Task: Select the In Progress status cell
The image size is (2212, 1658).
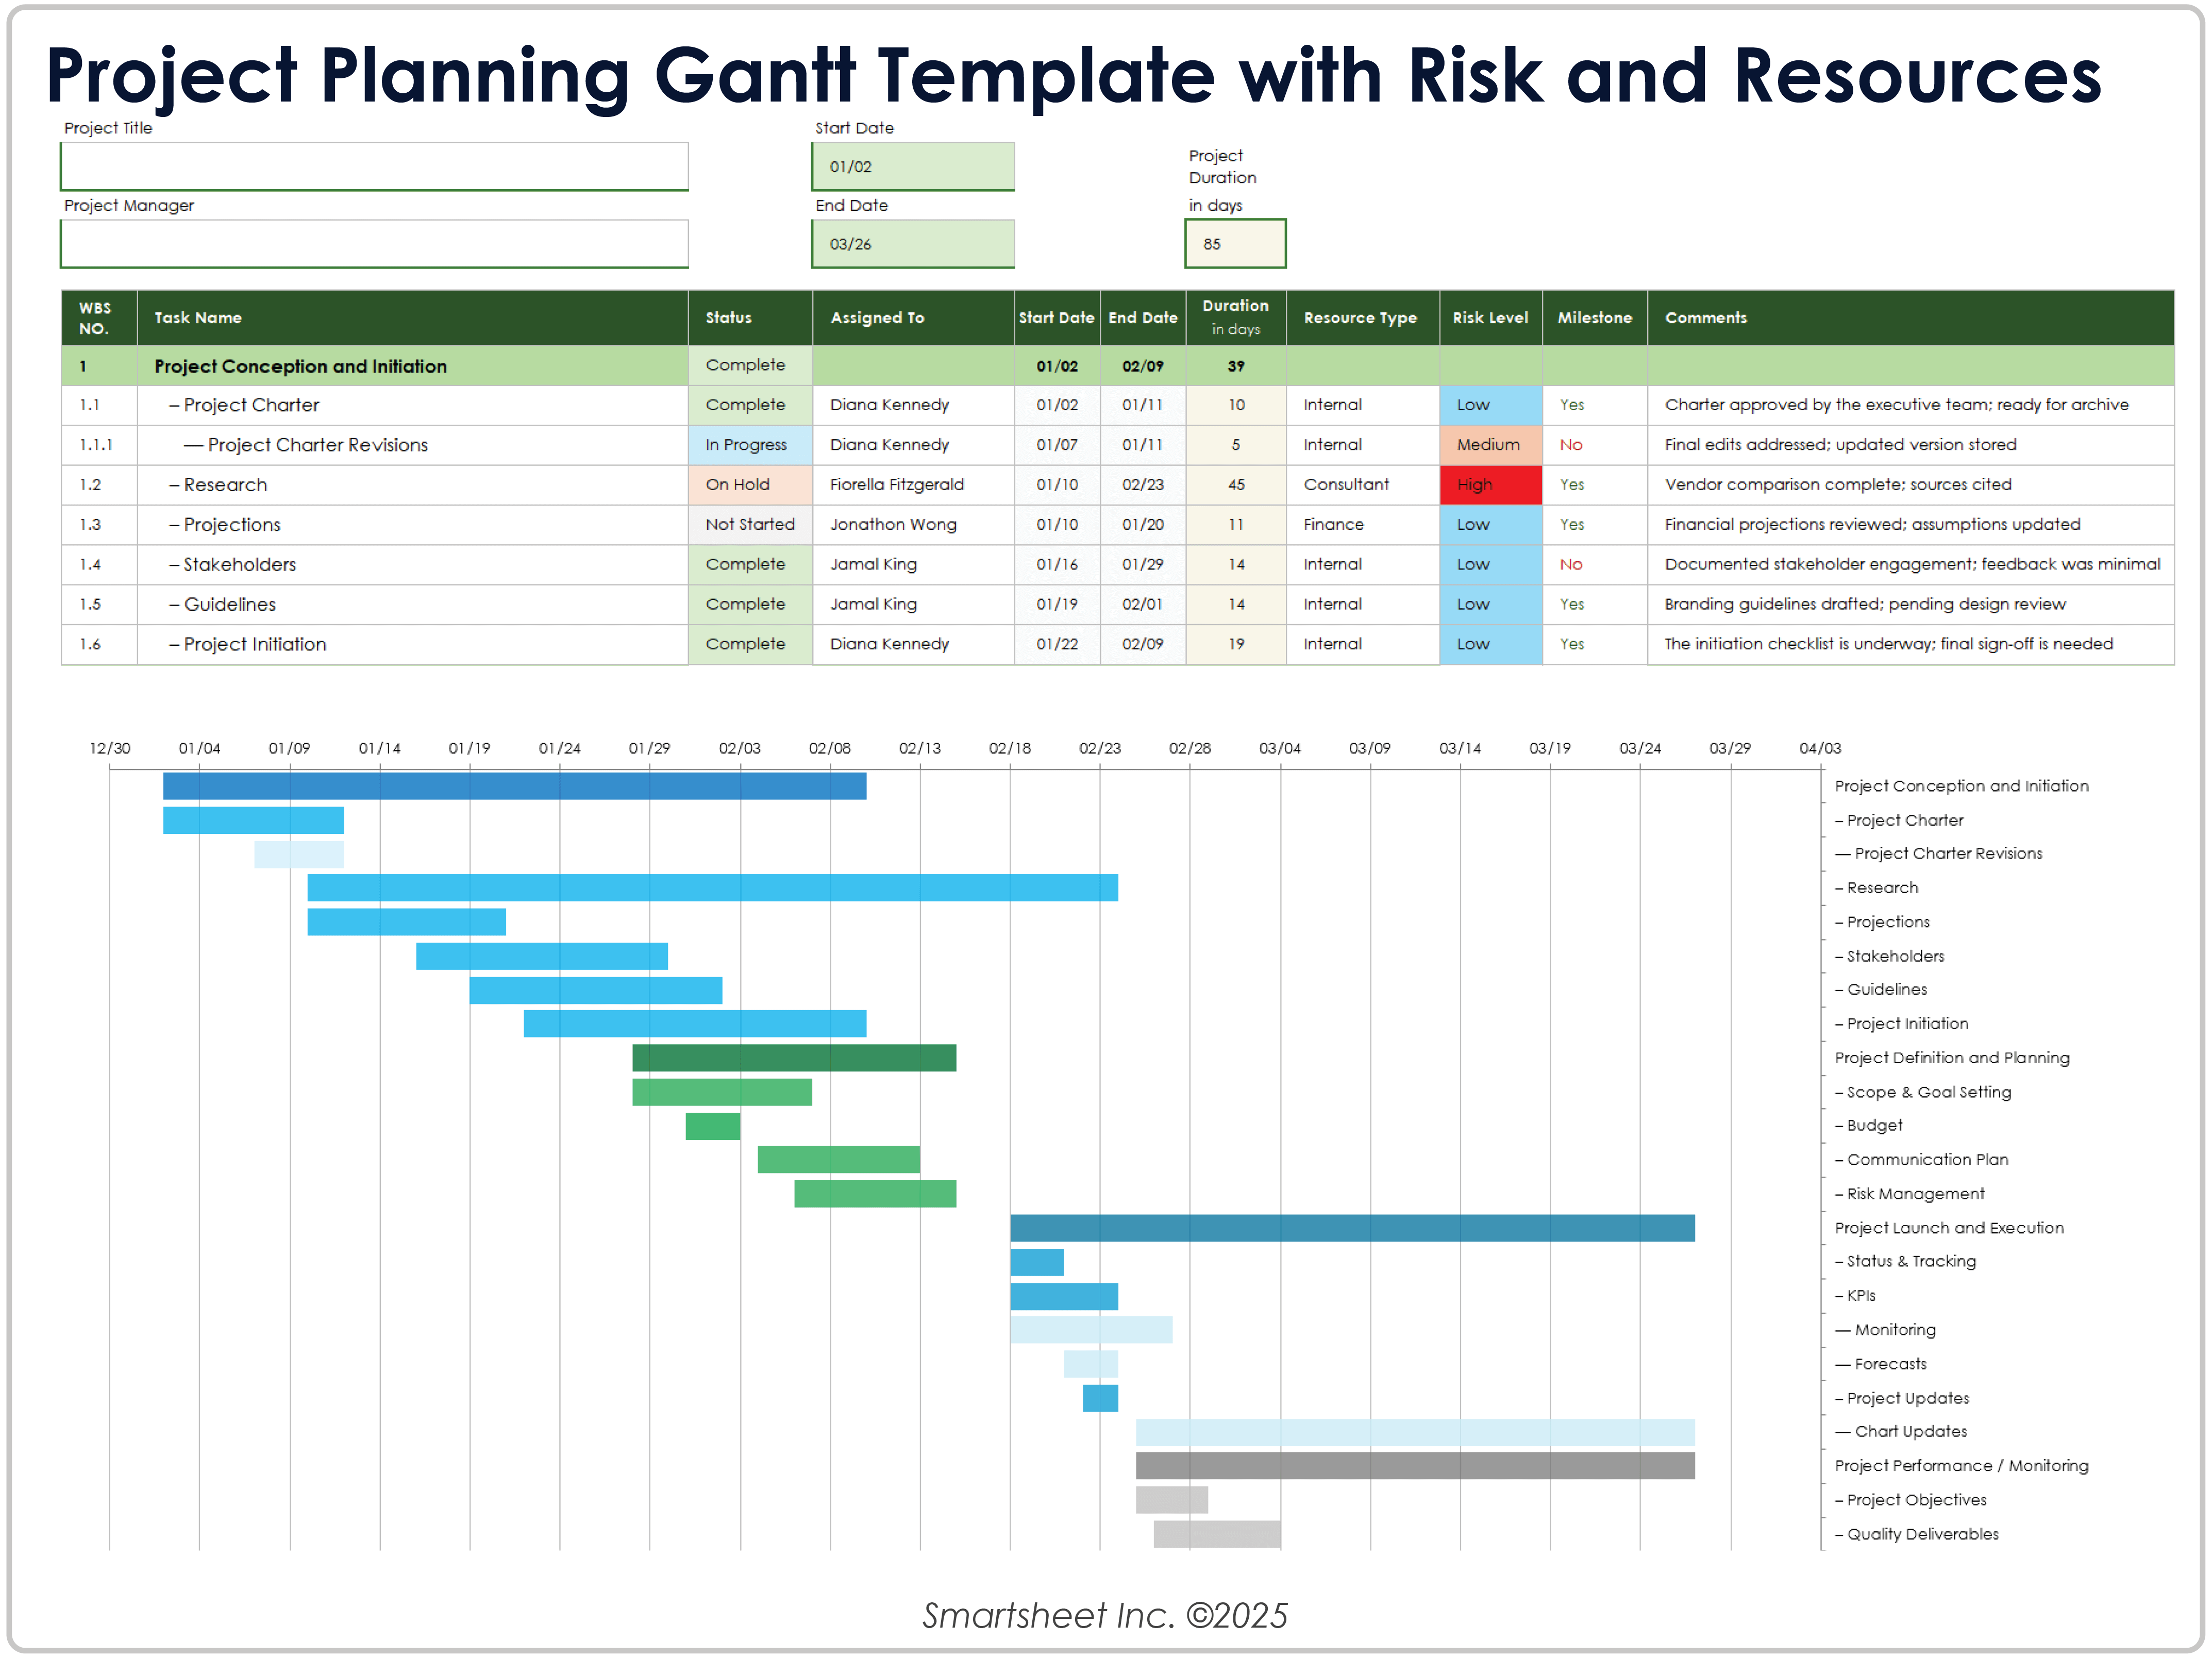Action: [x=749, y=445]
